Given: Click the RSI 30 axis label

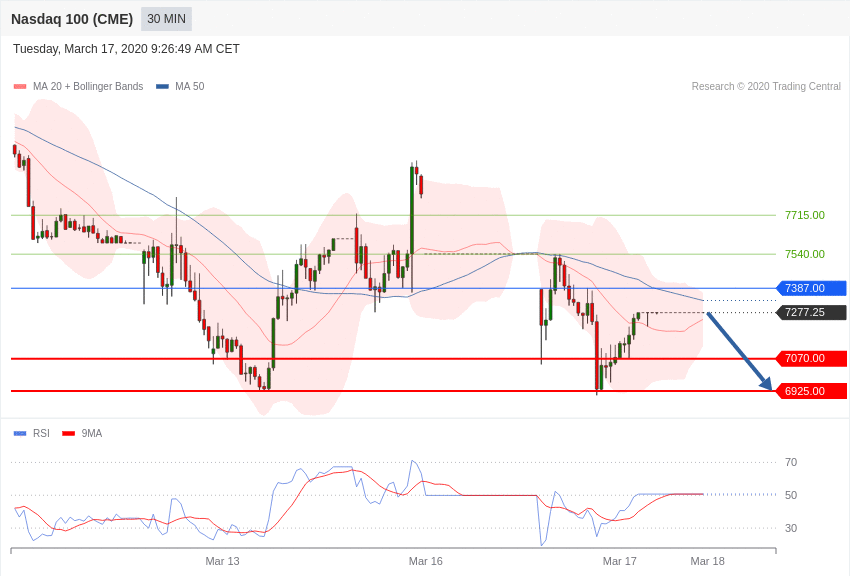Looking at the screenshot, I should point(791,528).
